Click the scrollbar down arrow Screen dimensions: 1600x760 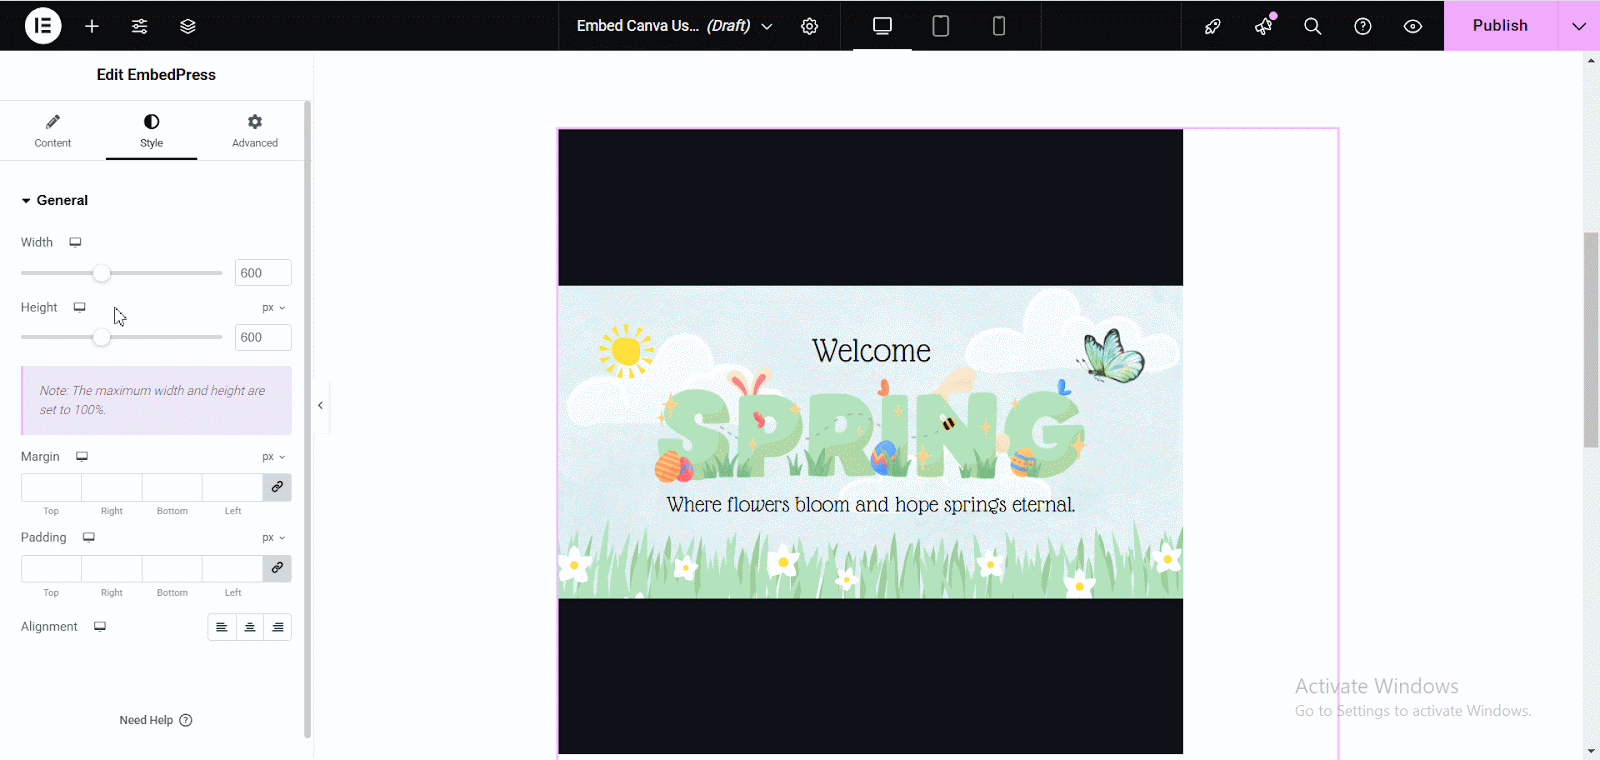click(x=1591, y=751)
